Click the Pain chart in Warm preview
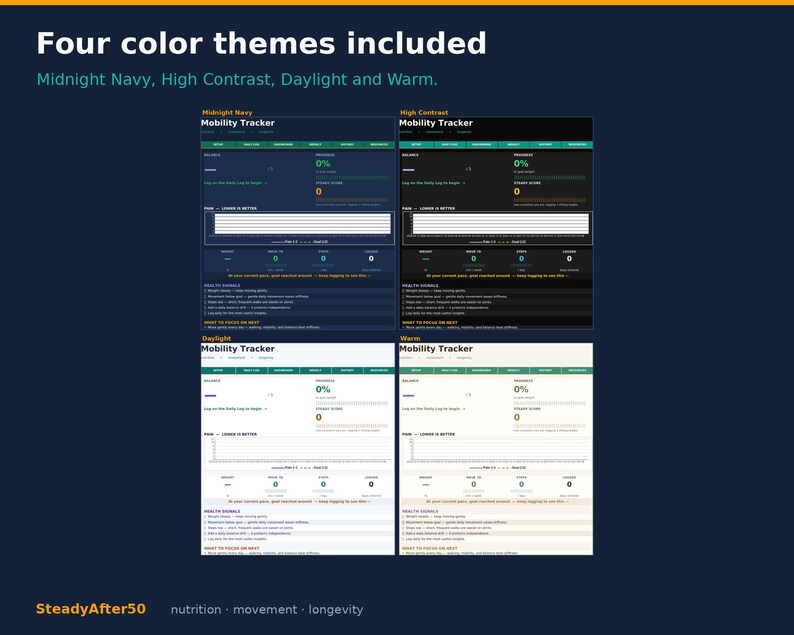This screenshot has height=635, width=794. pos(497,454)
